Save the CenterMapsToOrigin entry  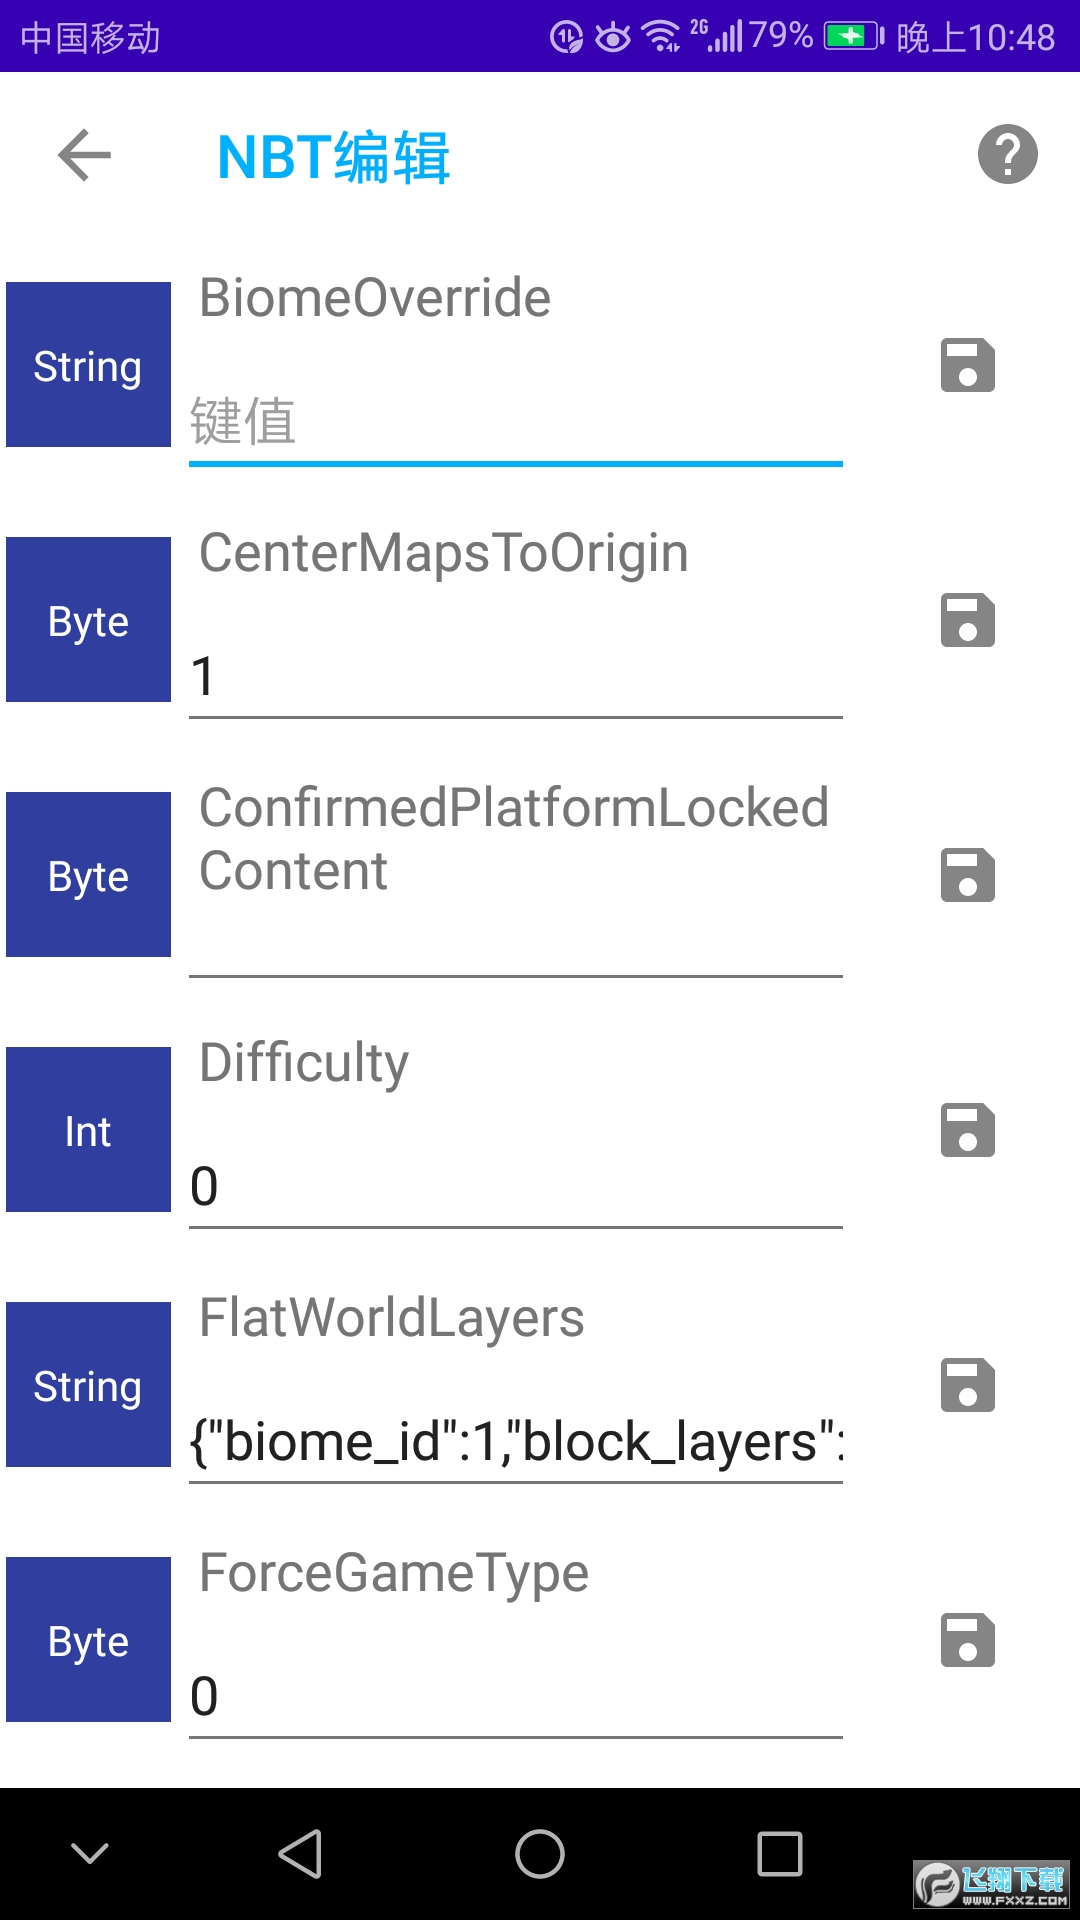967,621
